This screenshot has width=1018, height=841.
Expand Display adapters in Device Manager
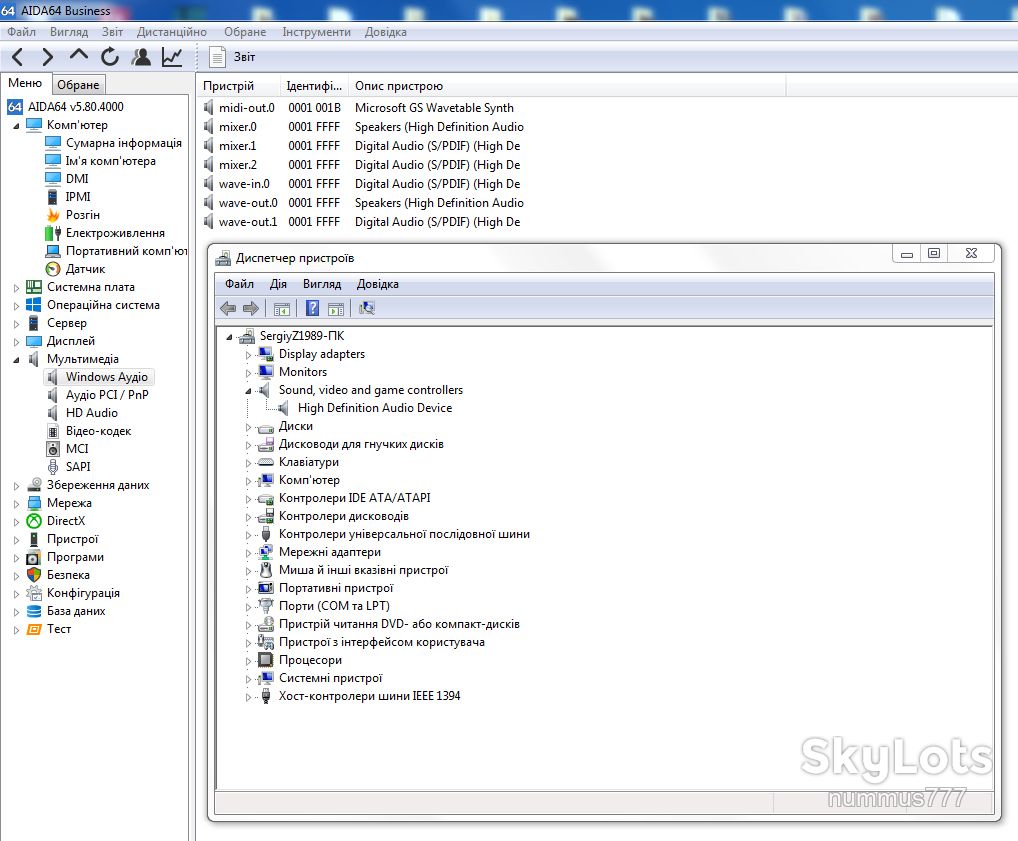pos(248,355)
